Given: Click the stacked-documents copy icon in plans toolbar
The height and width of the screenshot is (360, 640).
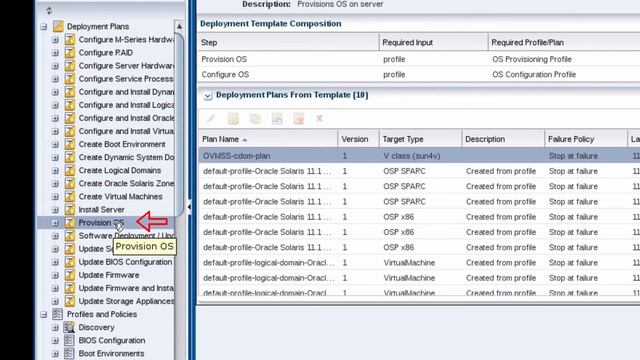Looking at the screenshot, I should click(255, 119).
